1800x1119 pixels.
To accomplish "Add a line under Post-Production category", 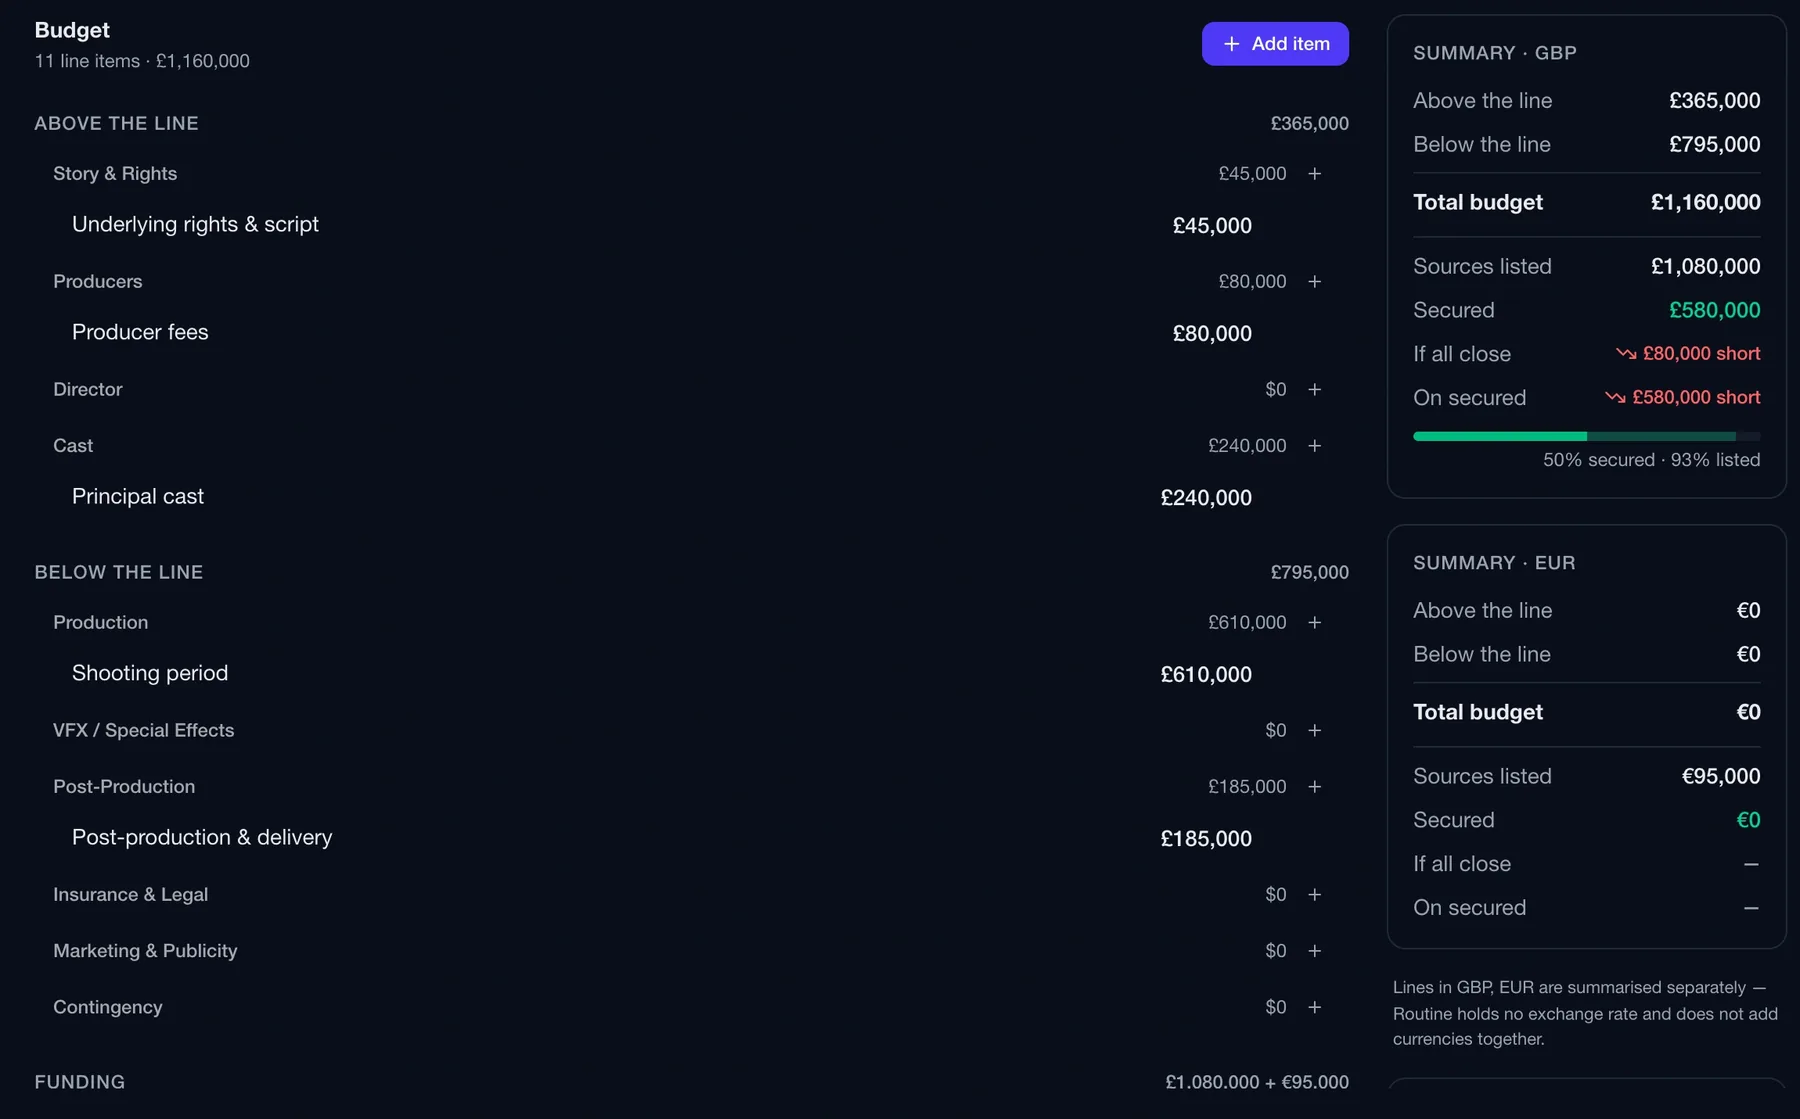I will (x=1314, y=787).
